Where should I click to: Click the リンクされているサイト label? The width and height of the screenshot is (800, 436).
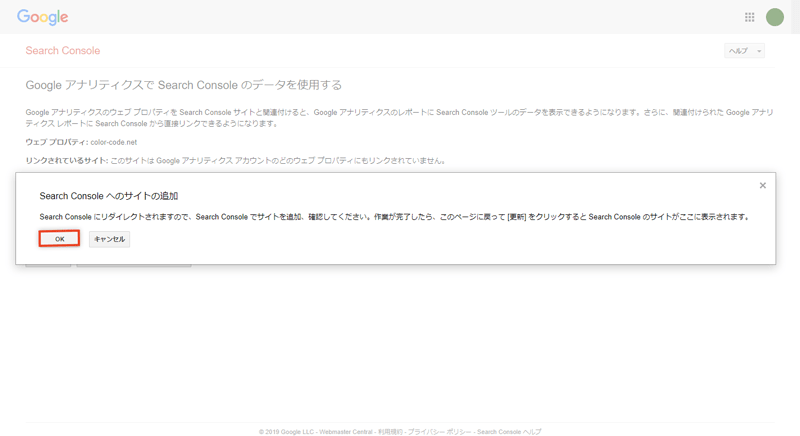[67, 161]
